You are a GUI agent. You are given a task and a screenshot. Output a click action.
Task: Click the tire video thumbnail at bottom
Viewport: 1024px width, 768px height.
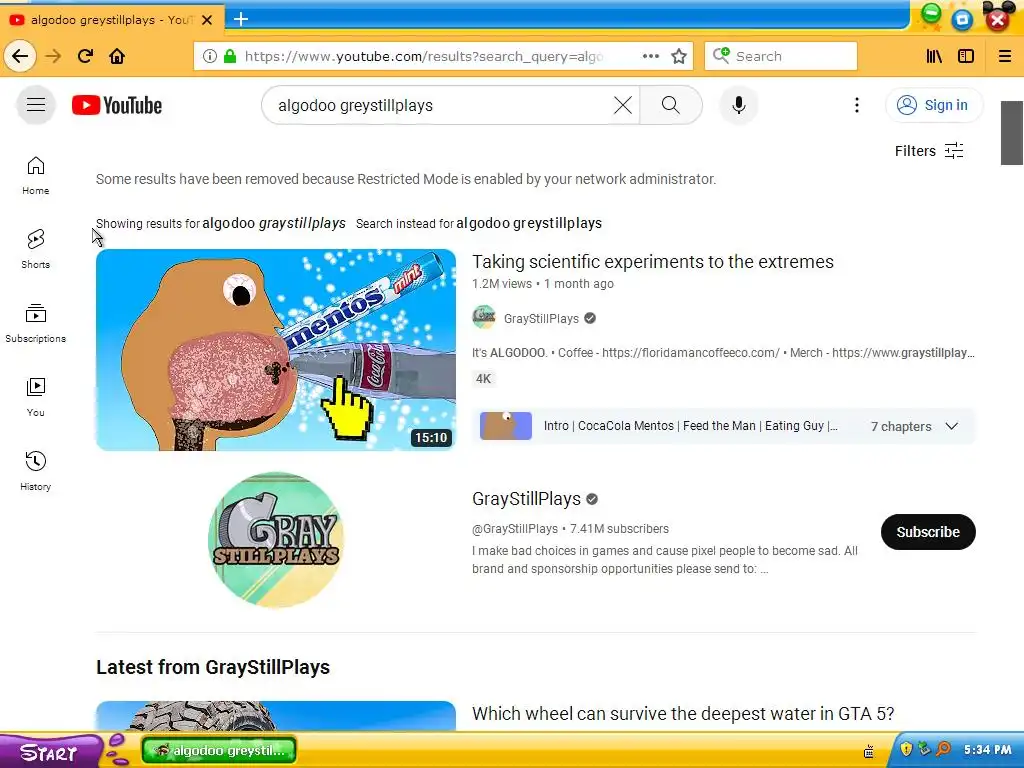tap(276, 716)
